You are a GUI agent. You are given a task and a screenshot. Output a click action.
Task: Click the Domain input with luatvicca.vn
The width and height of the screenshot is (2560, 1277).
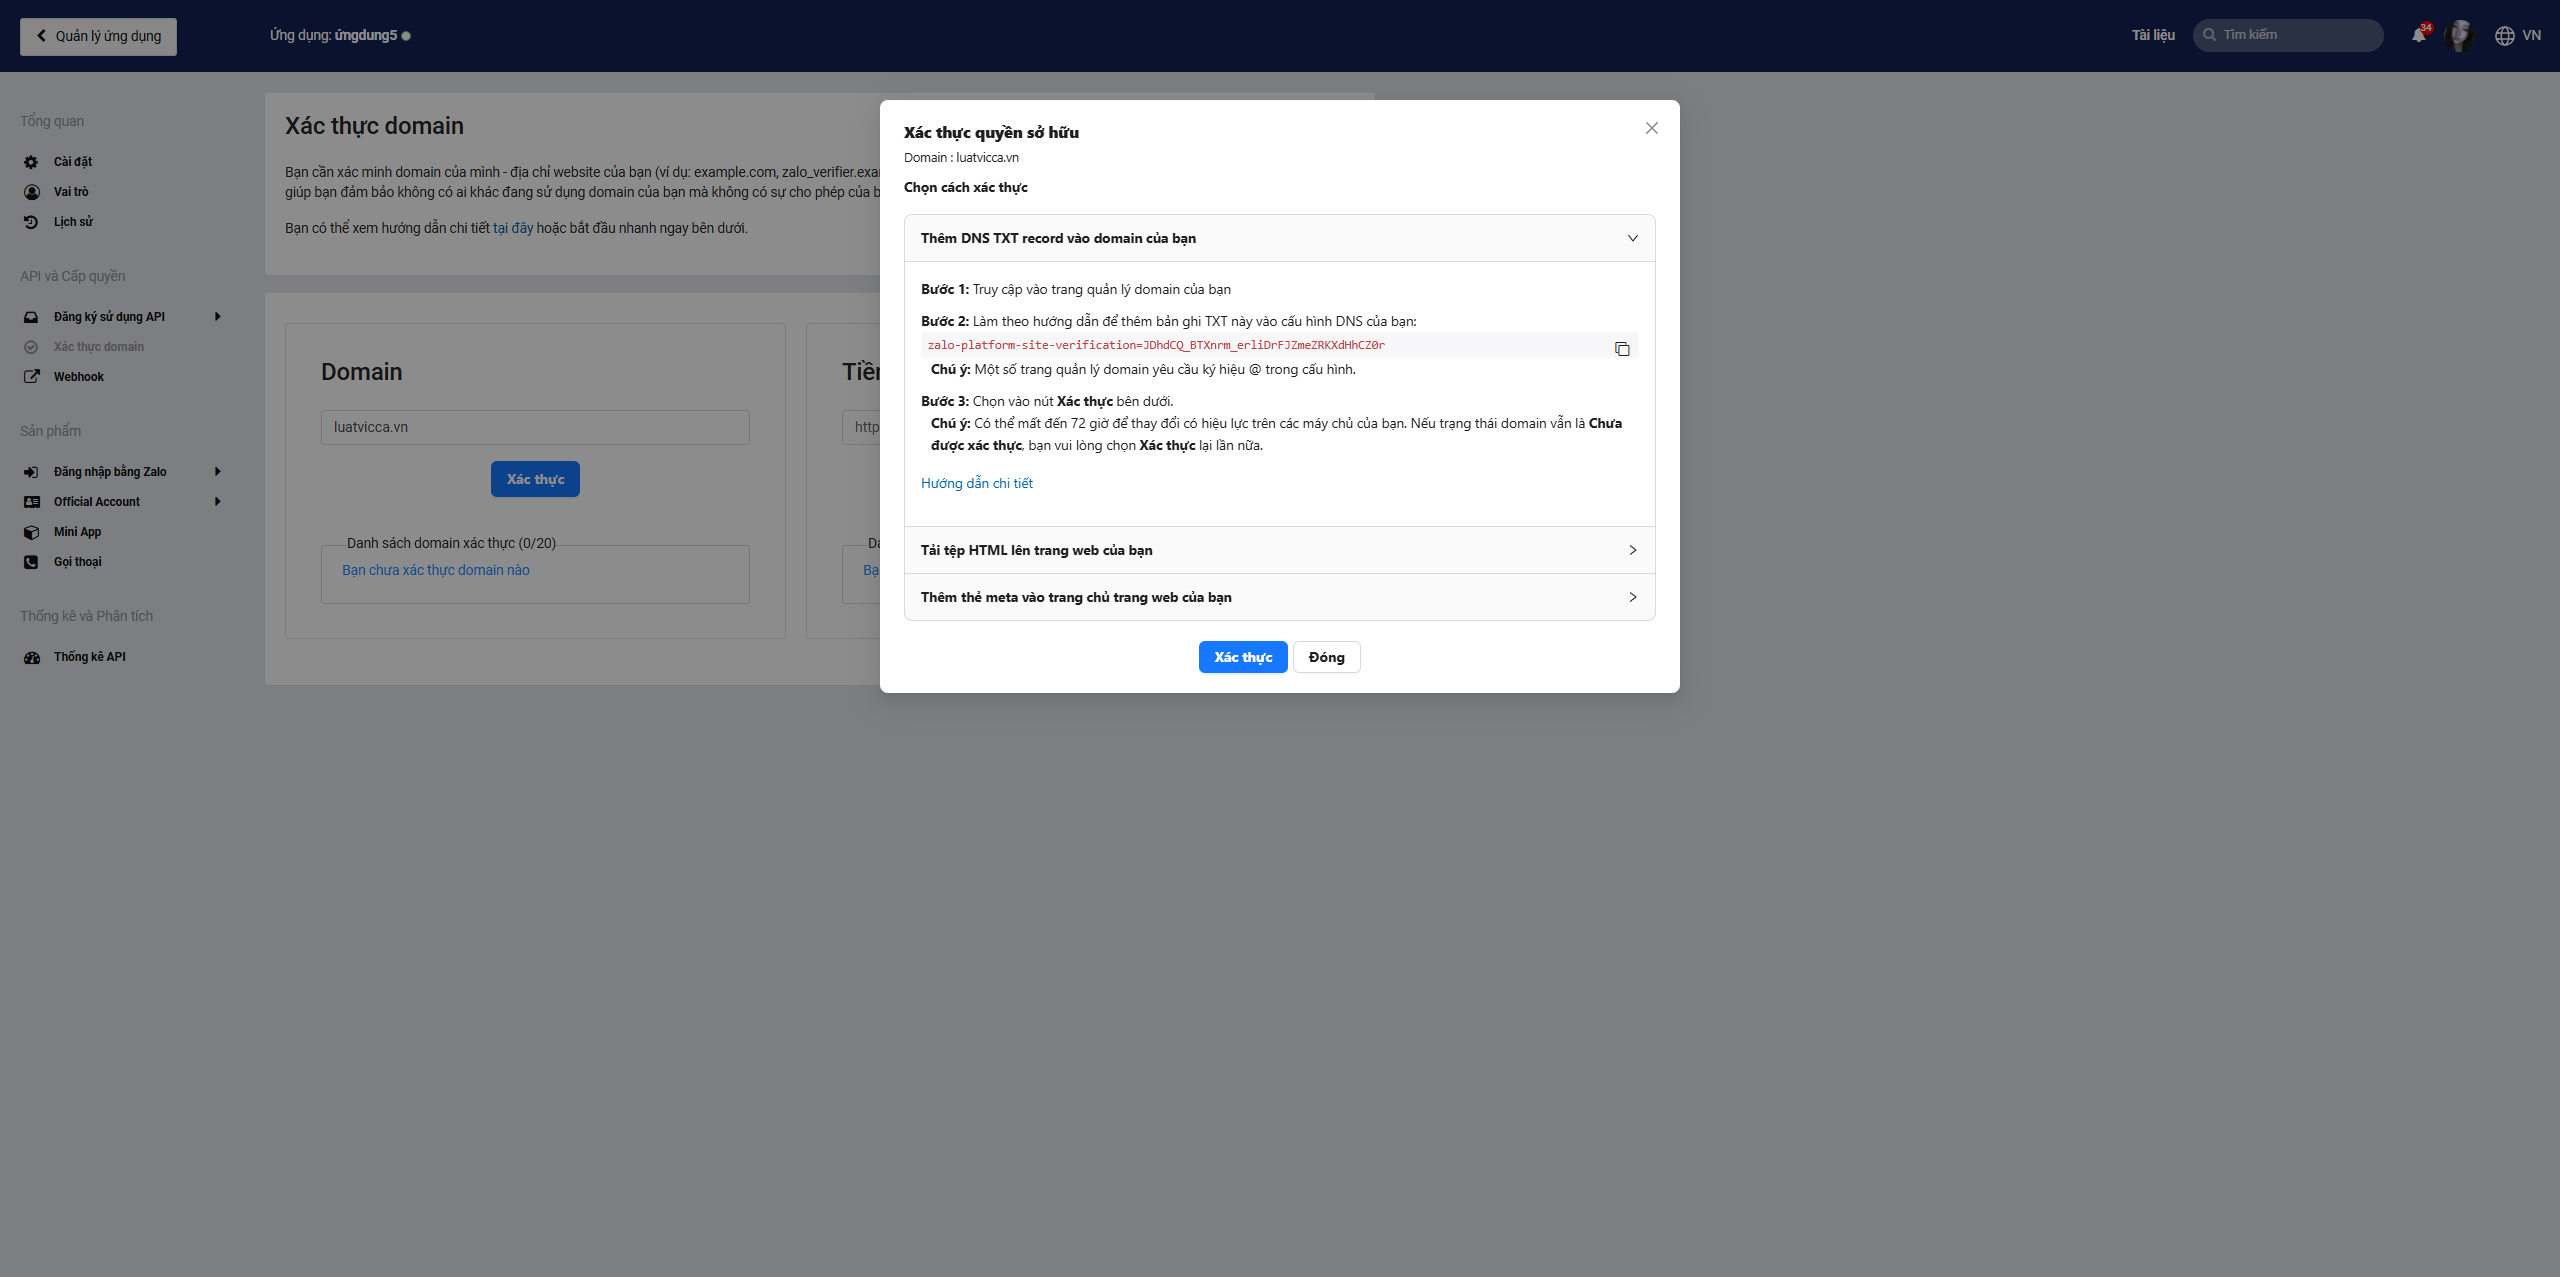[535, 427]
